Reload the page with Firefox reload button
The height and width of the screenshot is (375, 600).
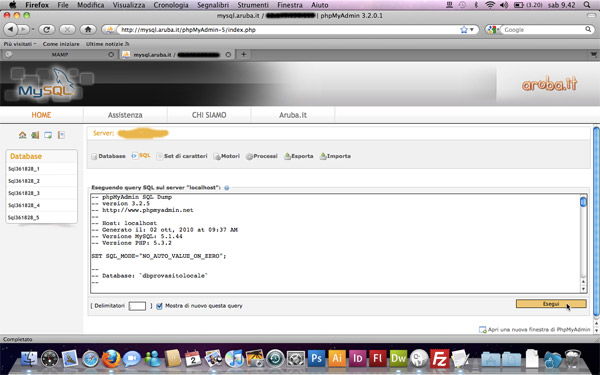coord(47,29)
